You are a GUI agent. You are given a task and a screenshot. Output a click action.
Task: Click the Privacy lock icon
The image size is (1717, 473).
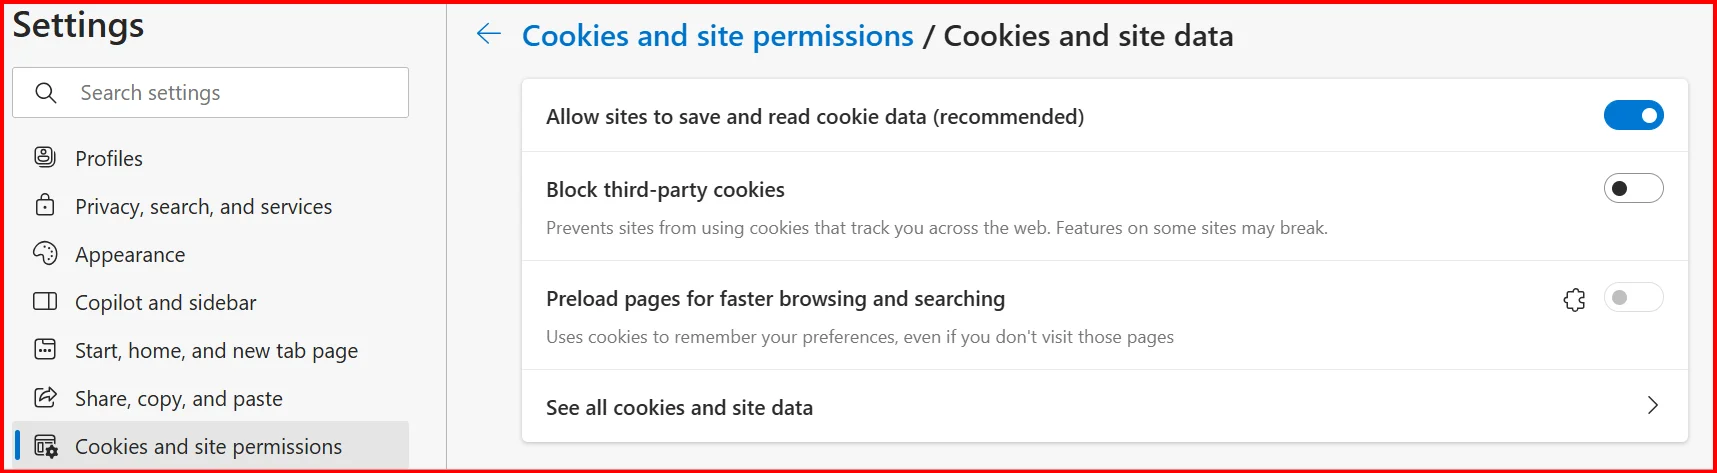[x=45, y=205]
